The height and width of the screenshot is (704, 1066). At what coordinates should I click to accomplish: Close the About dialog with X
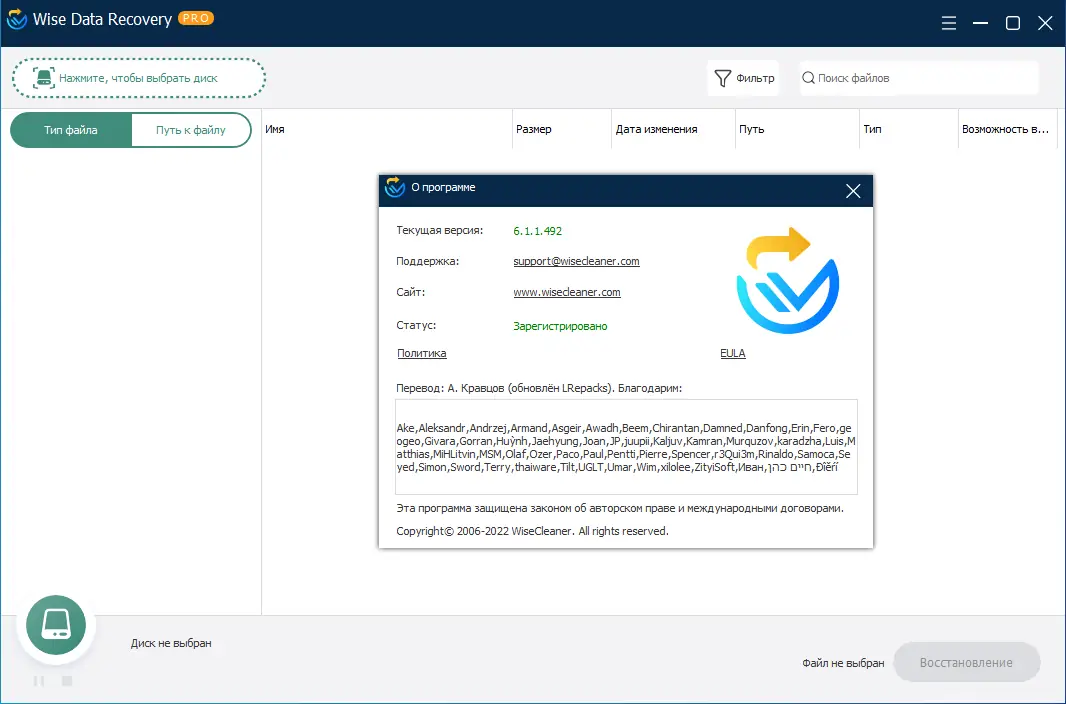(x=853, y=191)
